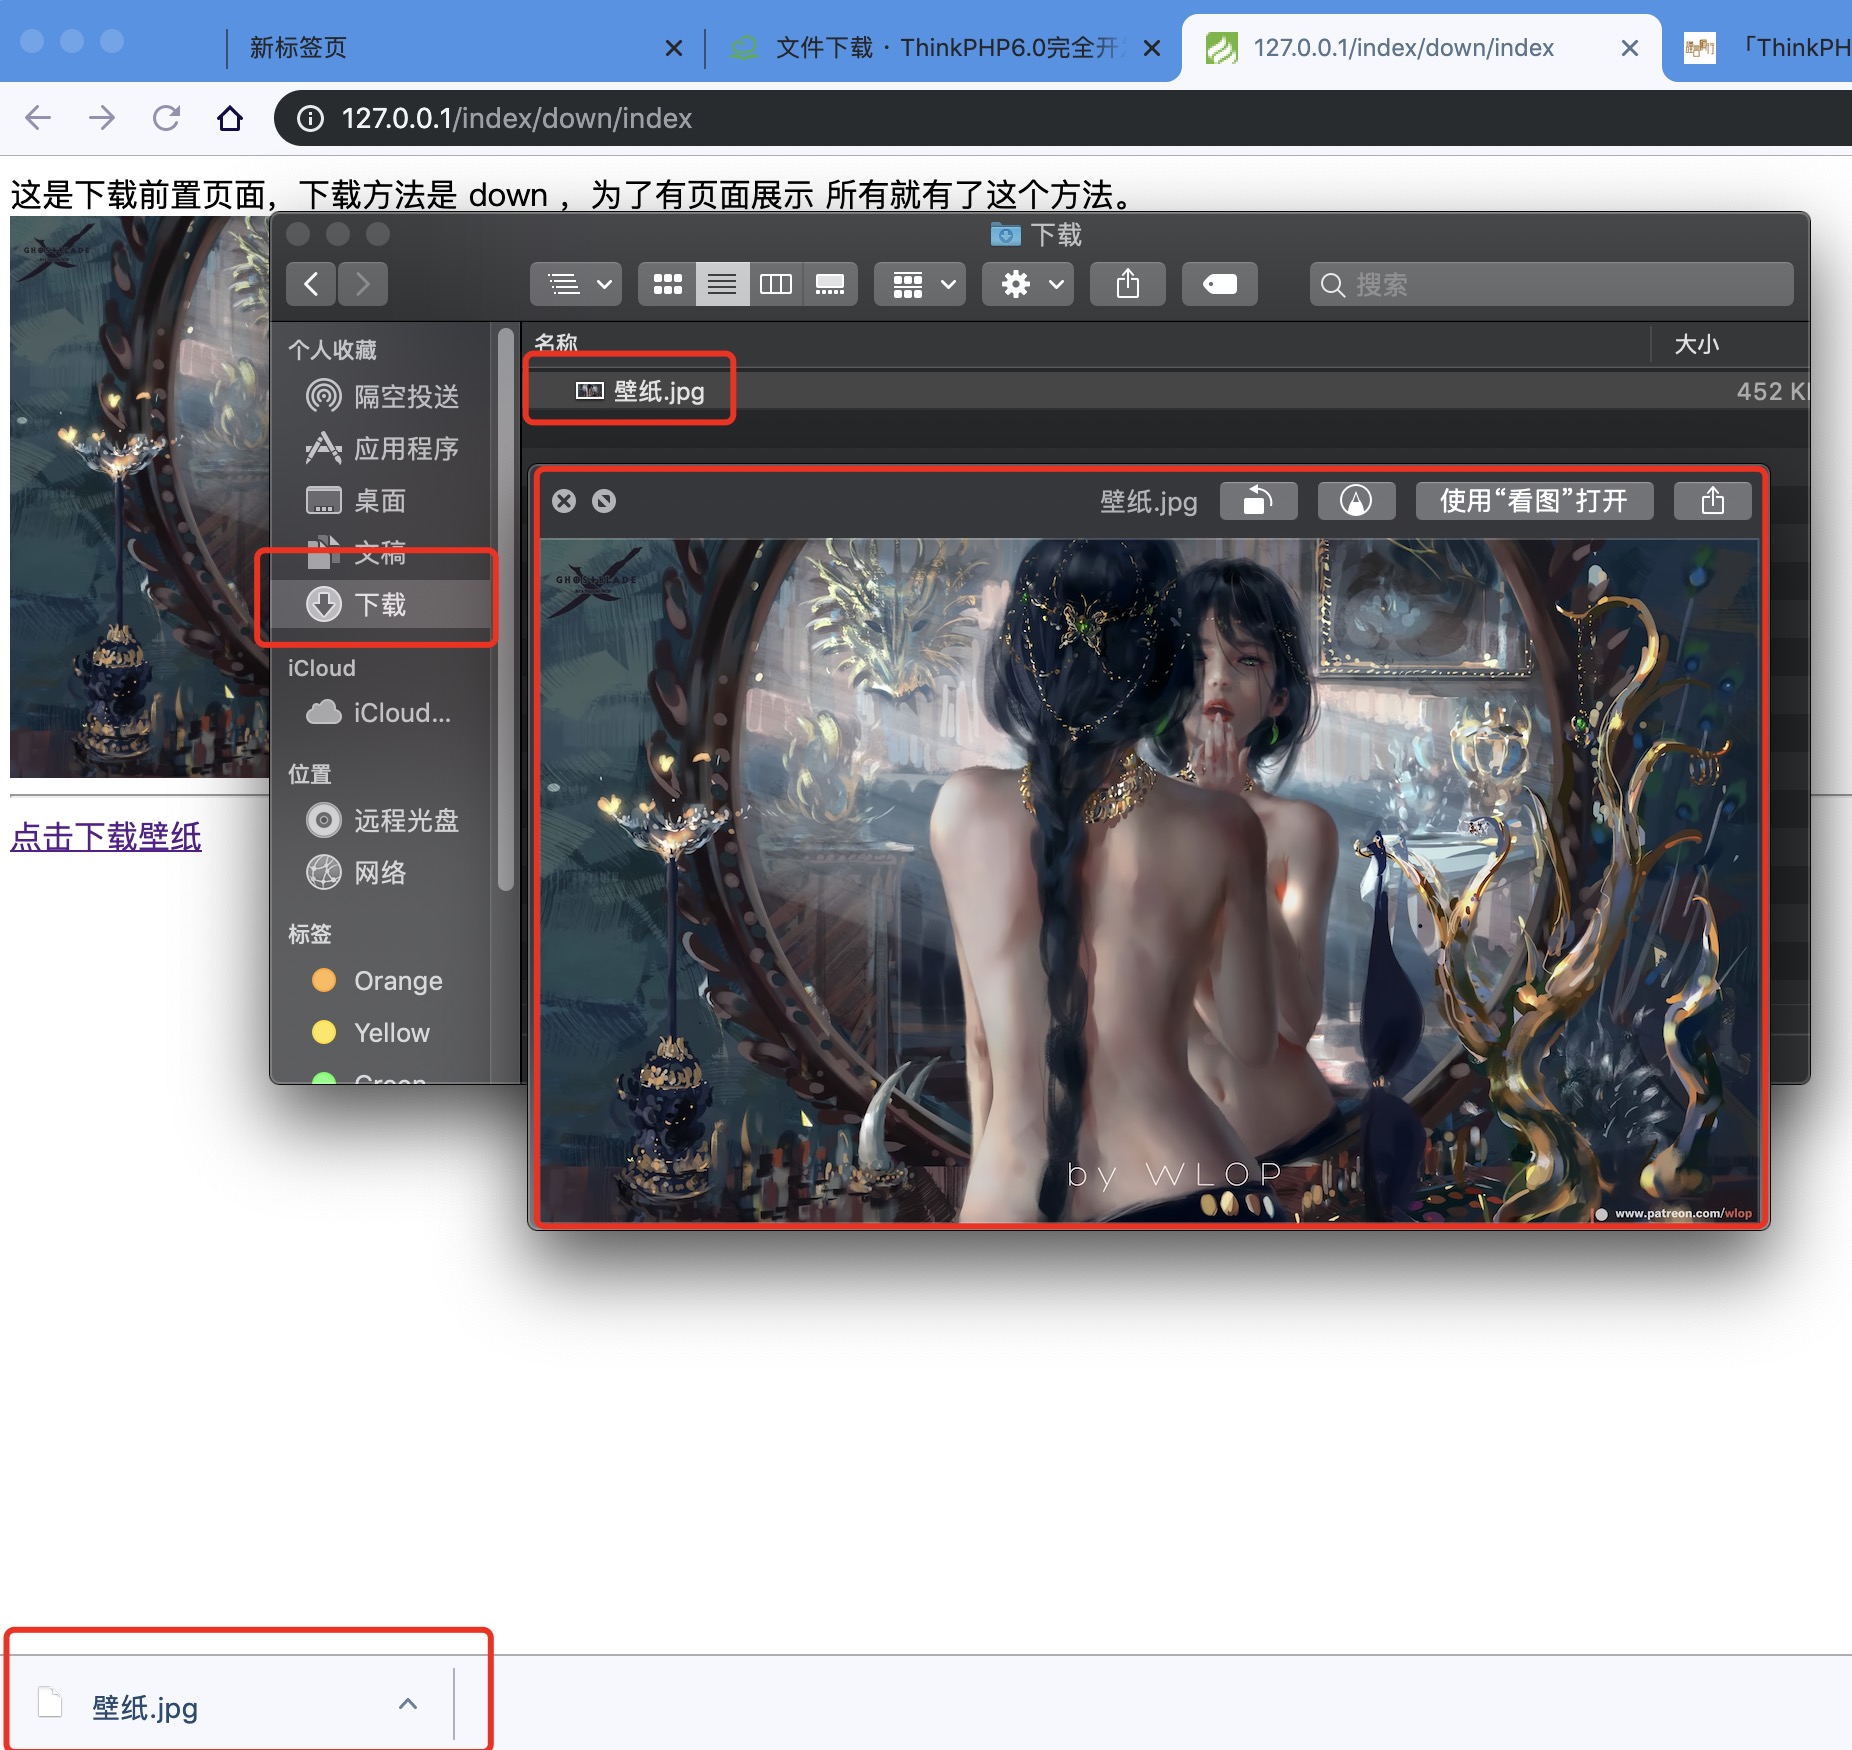
Task: Click Finder edit tags button
Action: coord(1220,284)
